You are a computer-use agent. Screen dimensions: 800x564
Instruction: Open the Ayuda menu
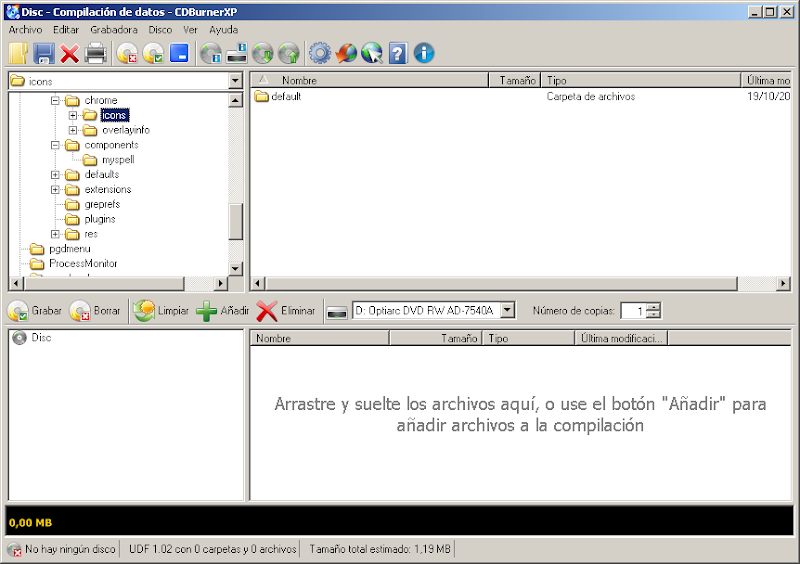point(223,30)
